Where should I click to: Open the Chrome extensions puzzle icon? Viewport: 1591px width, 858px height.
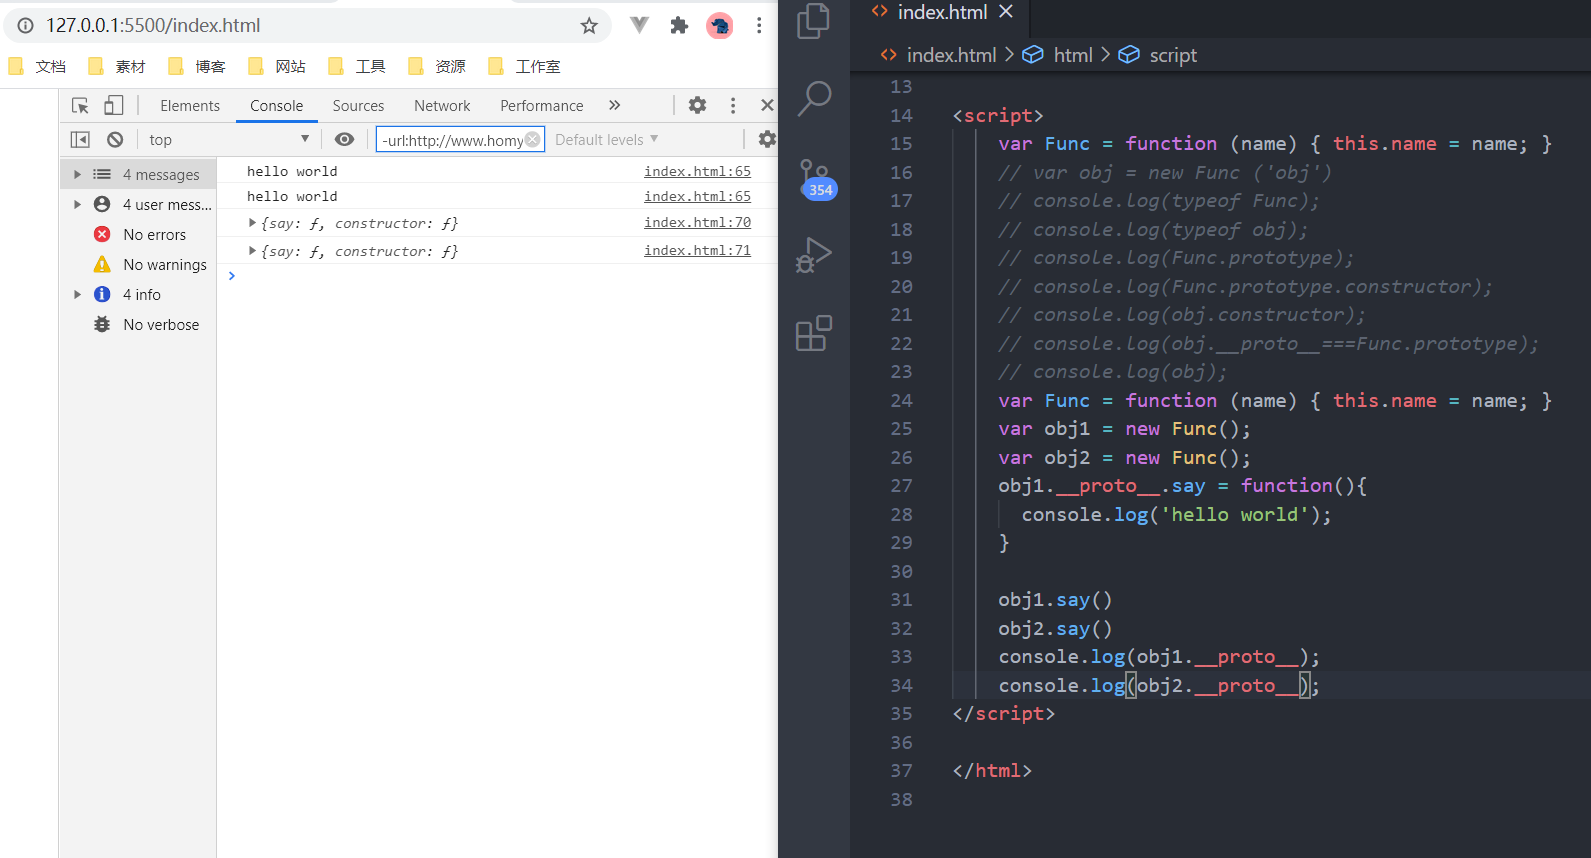(679, 25)
